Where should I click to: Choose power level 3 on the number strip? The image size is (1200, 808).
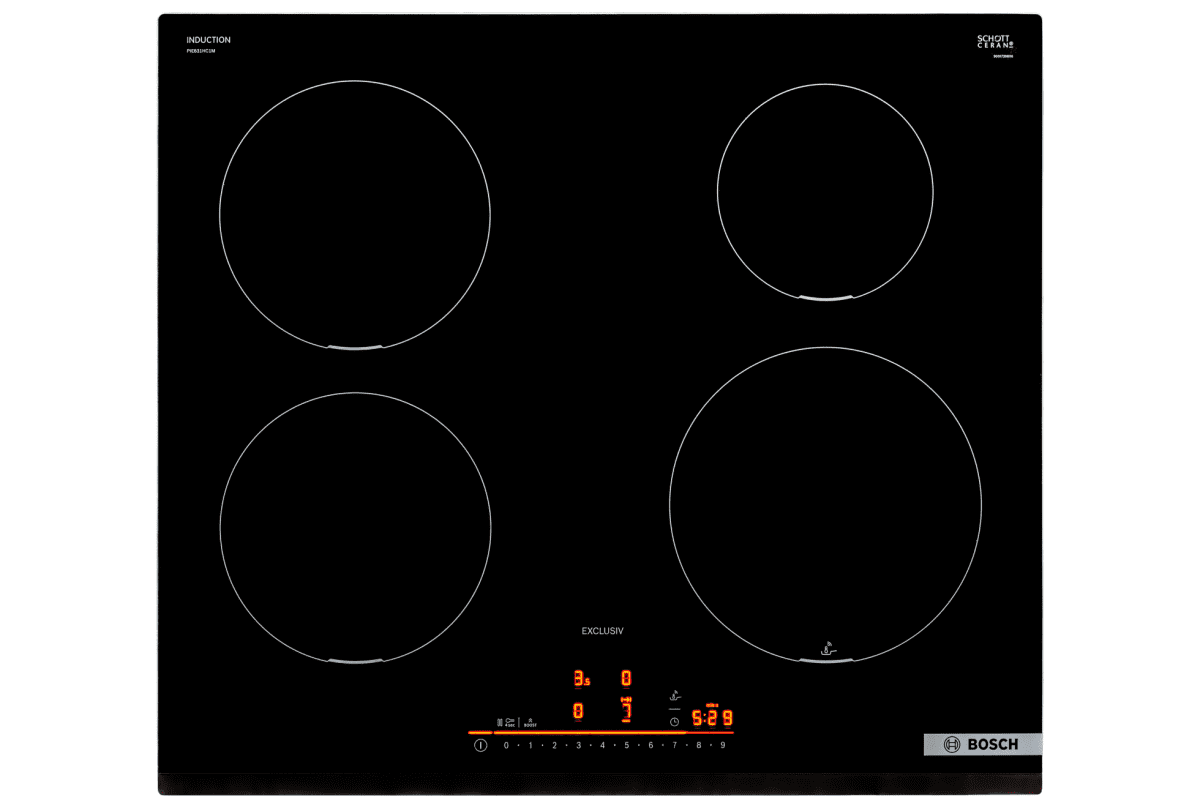tap(578, 746)
